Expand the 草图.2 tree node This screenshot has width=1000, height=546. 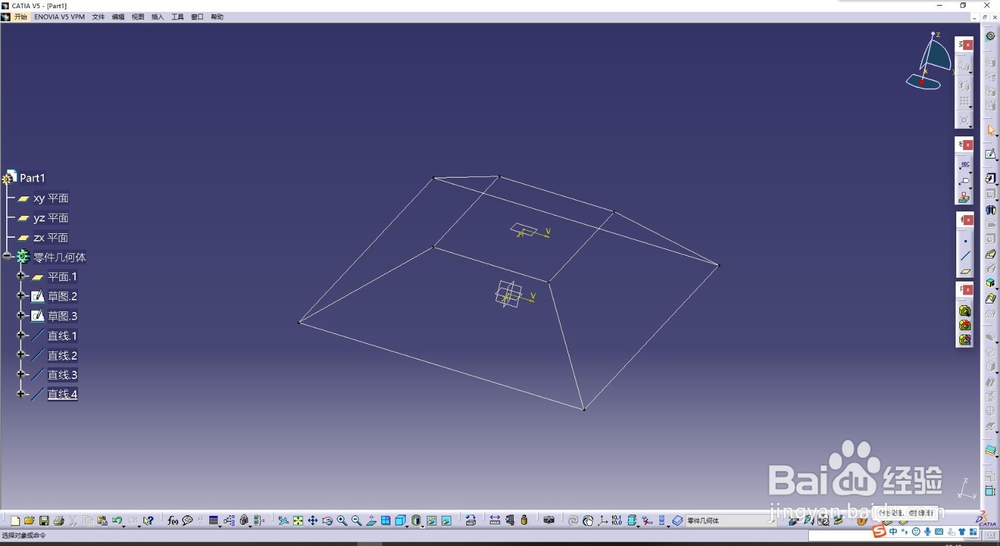tap(21, 296)
